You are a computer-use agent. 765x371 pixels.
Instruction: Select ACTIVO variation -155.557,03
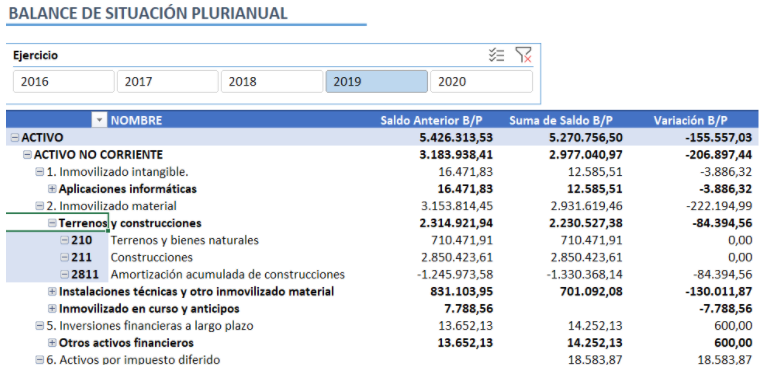pyautogui.click(x=718, y=138)
